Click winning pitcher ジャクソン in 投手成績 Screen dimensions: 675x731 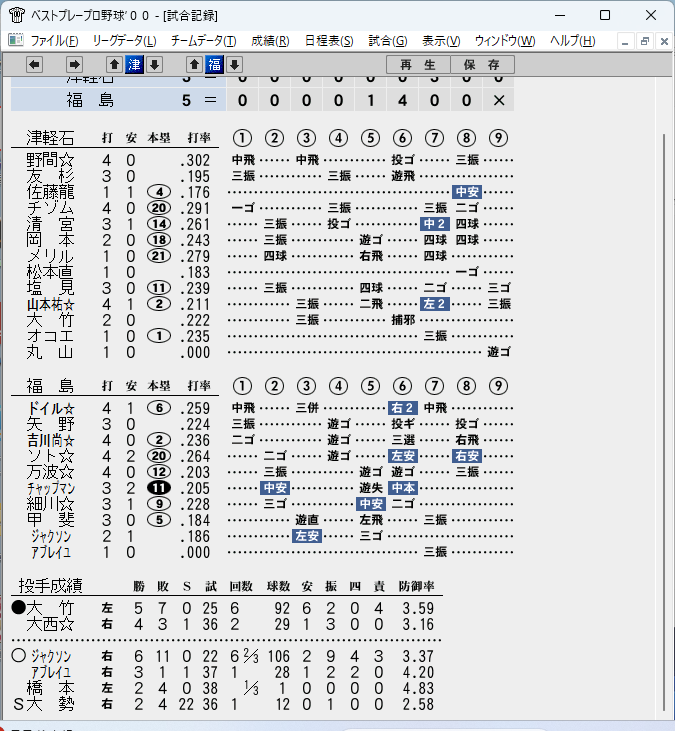tap(51, 656)
